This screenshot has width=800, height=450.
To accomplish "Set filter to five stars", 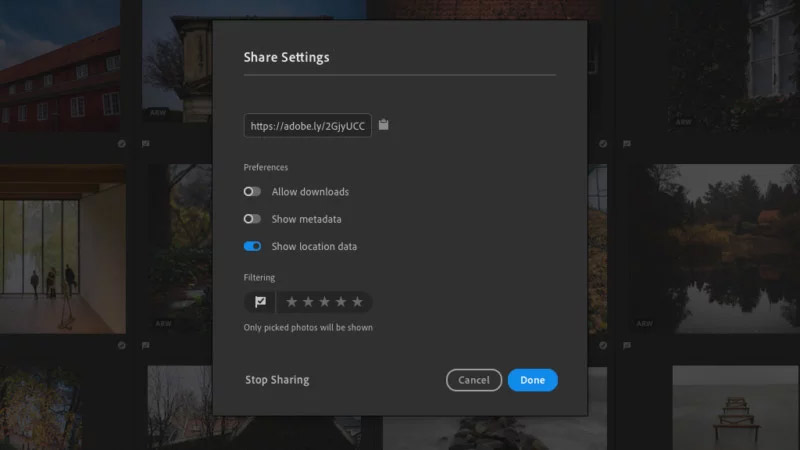I will click(357, 302).
